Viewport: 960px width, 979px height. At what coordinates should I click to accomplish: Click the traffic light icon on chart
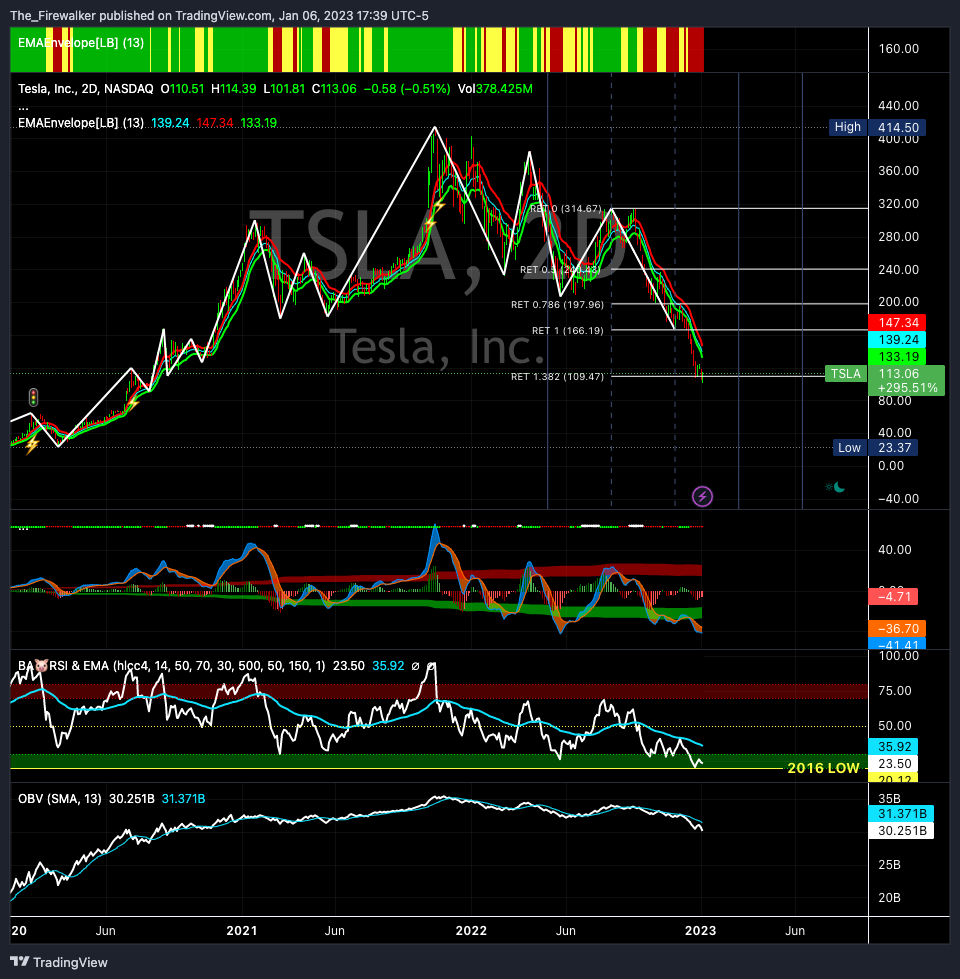(33, 397)
